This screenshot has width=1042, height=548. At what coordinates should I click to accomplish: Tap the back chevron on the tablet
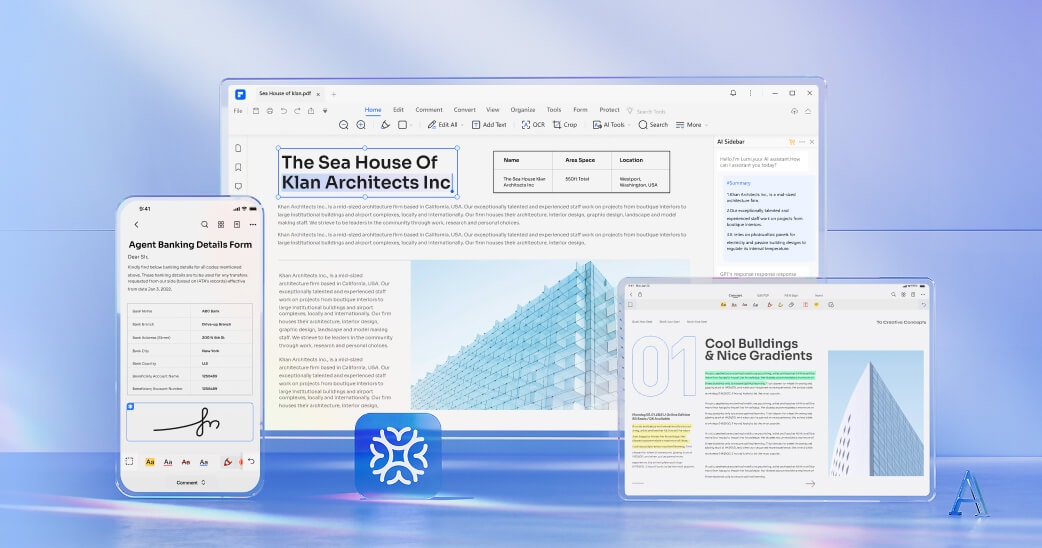tap(631, 294)
